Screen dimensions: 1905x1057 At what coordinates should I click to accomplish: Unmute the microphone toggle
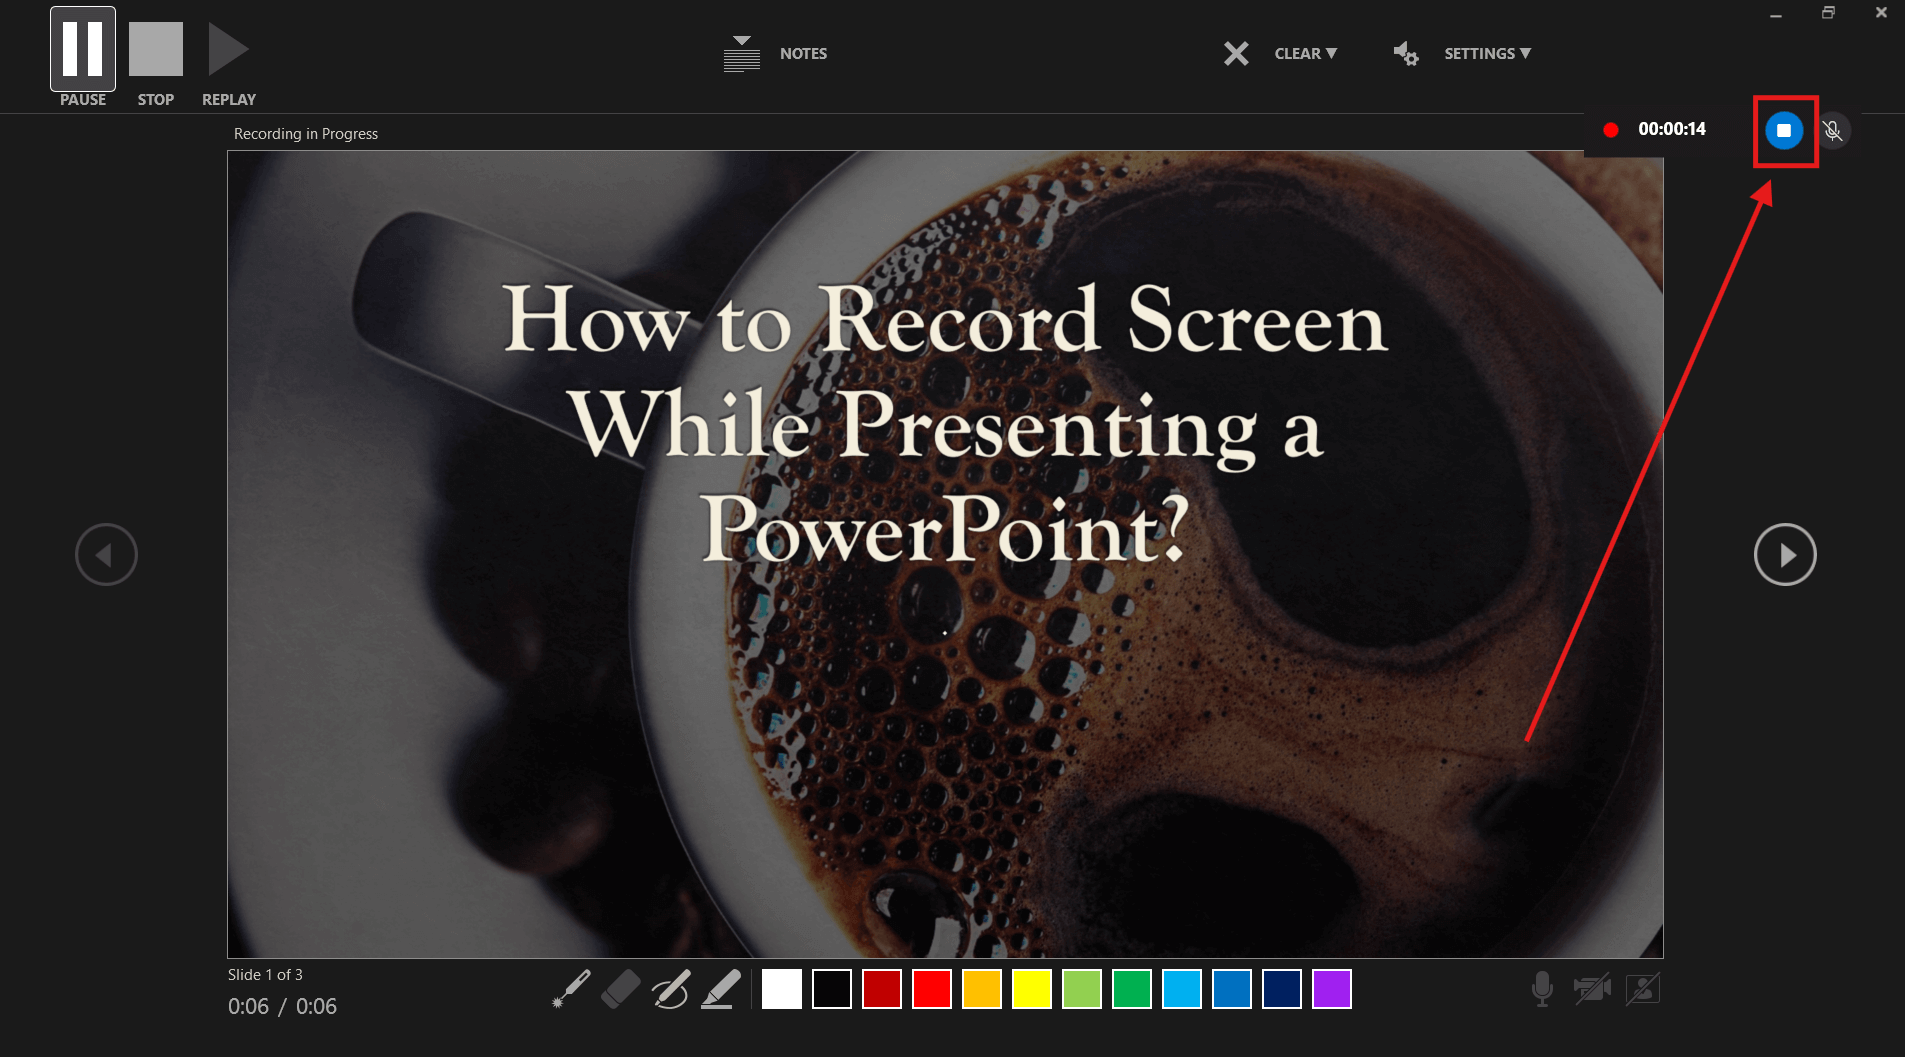tap(1833, 130)
